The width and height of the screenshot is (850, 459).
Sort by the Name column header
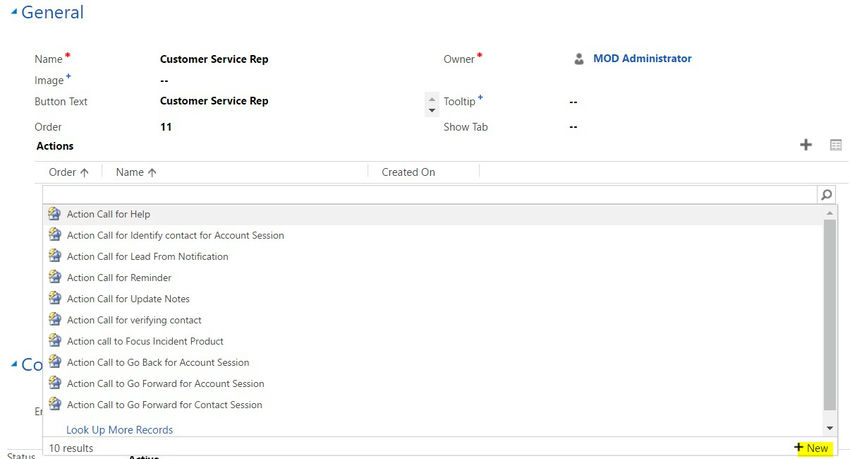[136, 172]
